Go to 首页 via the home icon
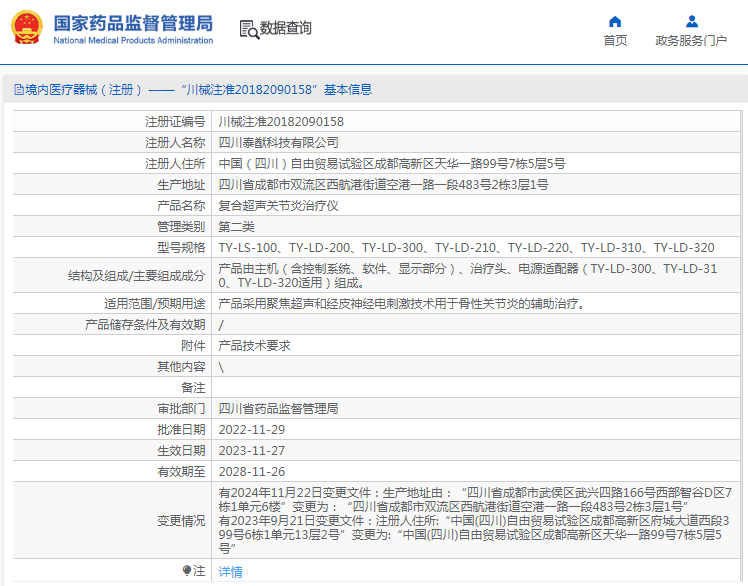 tap(615, 21)
